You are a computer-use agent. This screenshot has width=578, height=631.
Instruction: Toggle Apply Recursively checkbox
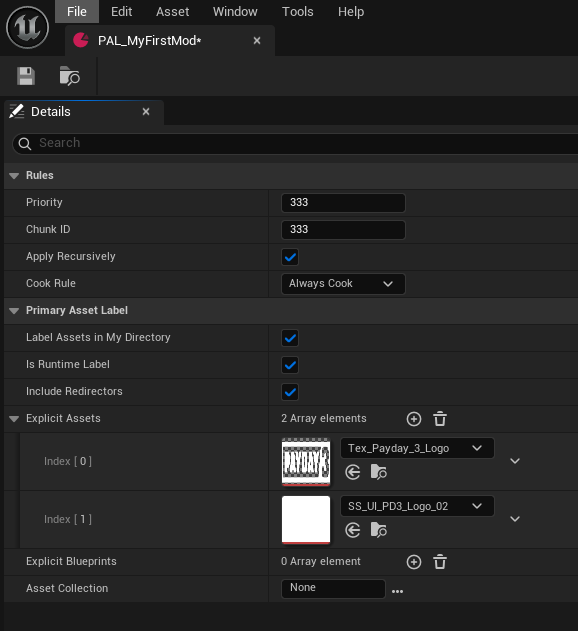pyautogui.click(x=290, y=257)
